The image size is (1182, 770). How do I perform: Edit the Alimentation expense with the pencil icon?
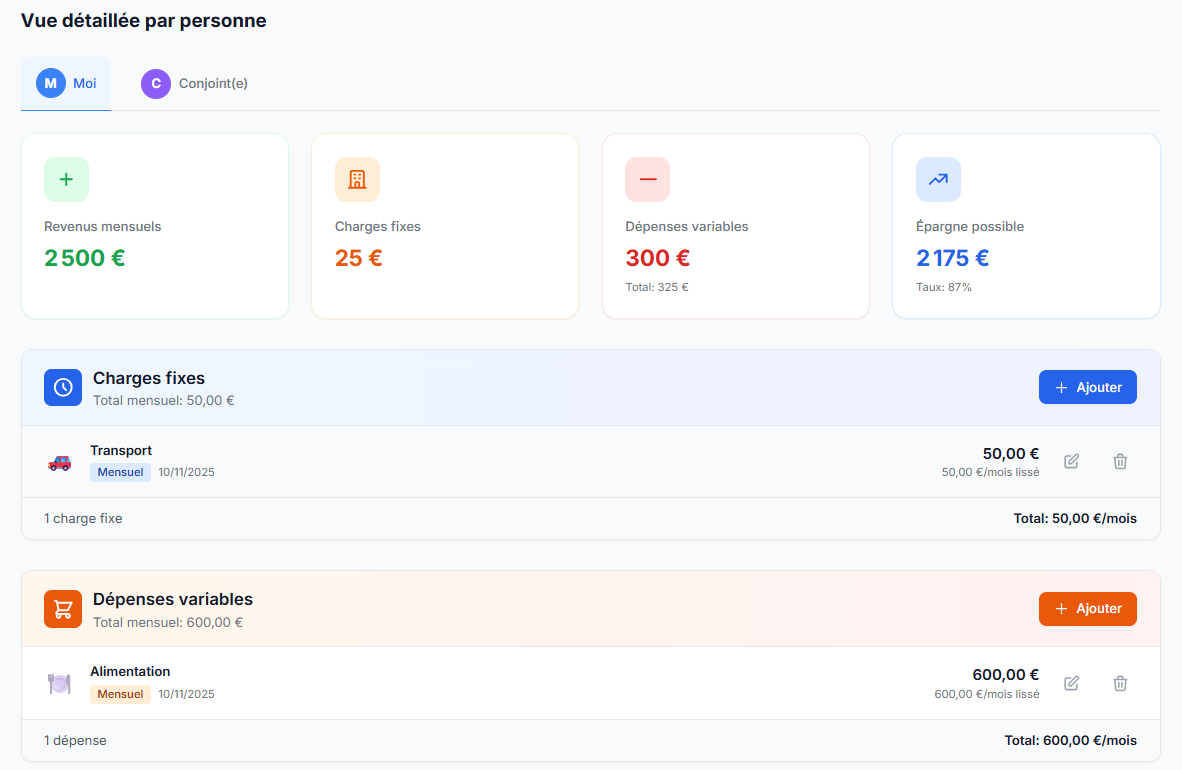tap(1071, 683)
